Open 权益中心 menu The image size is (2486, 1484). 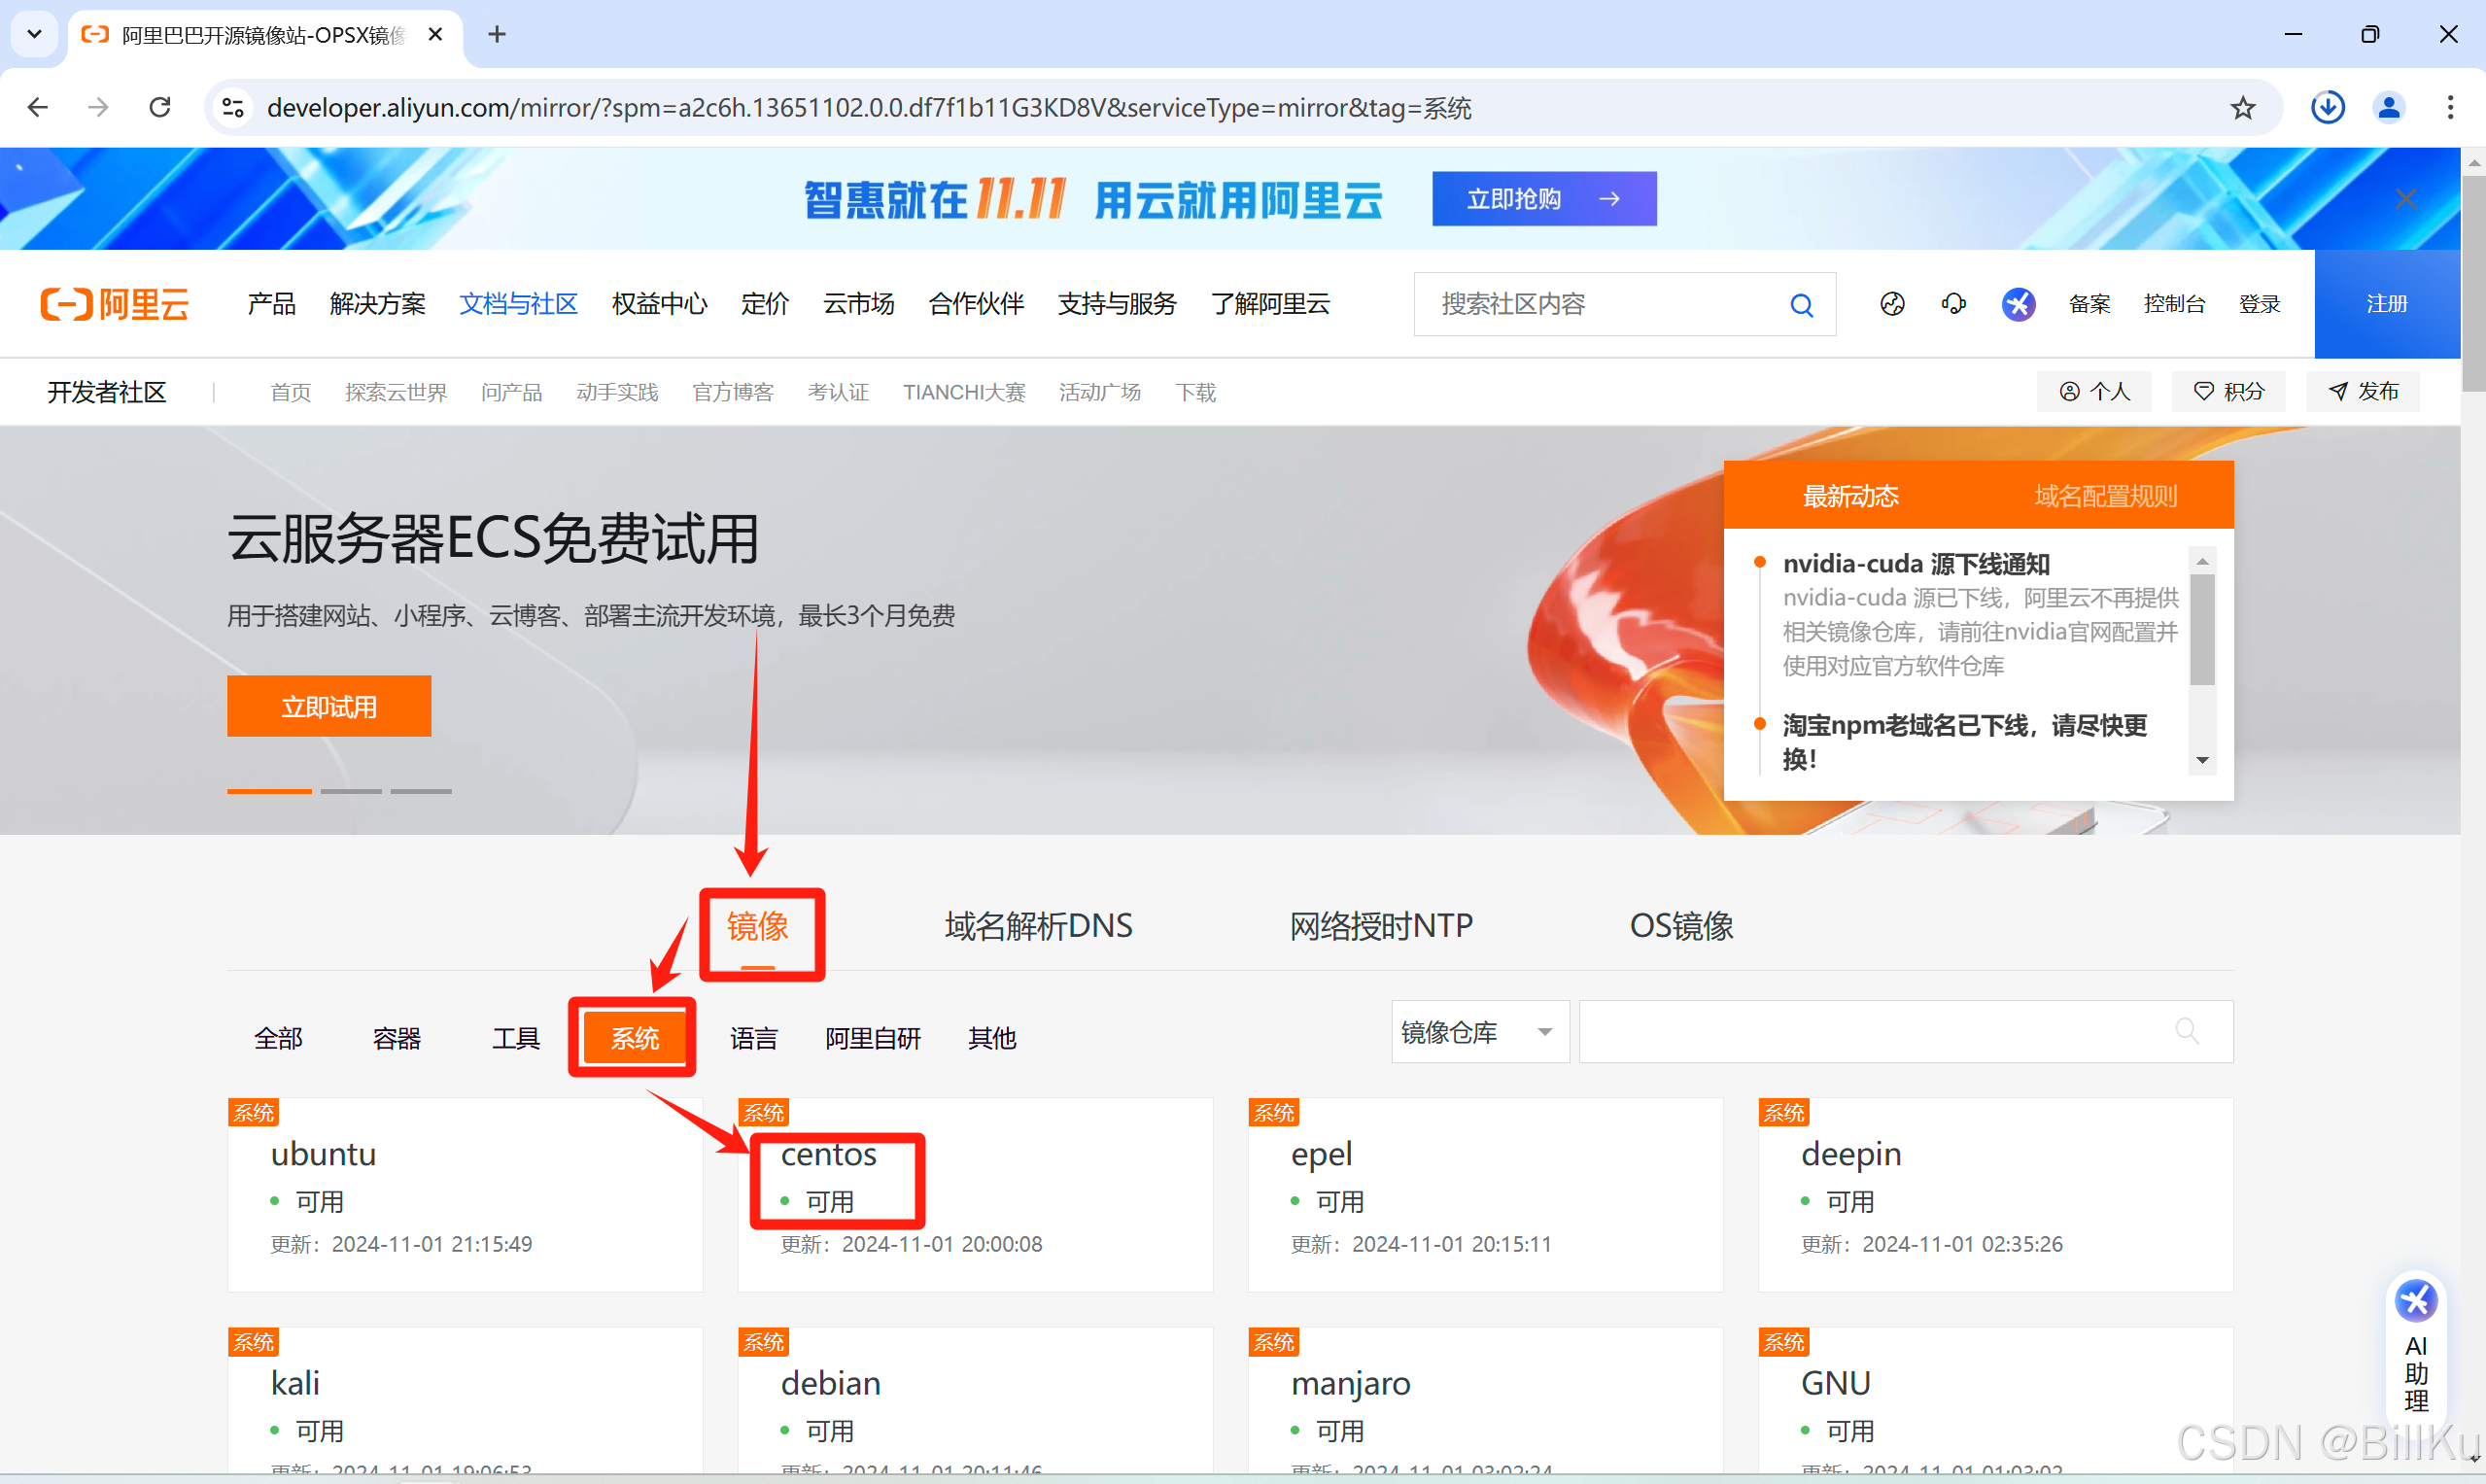(659, 304)
